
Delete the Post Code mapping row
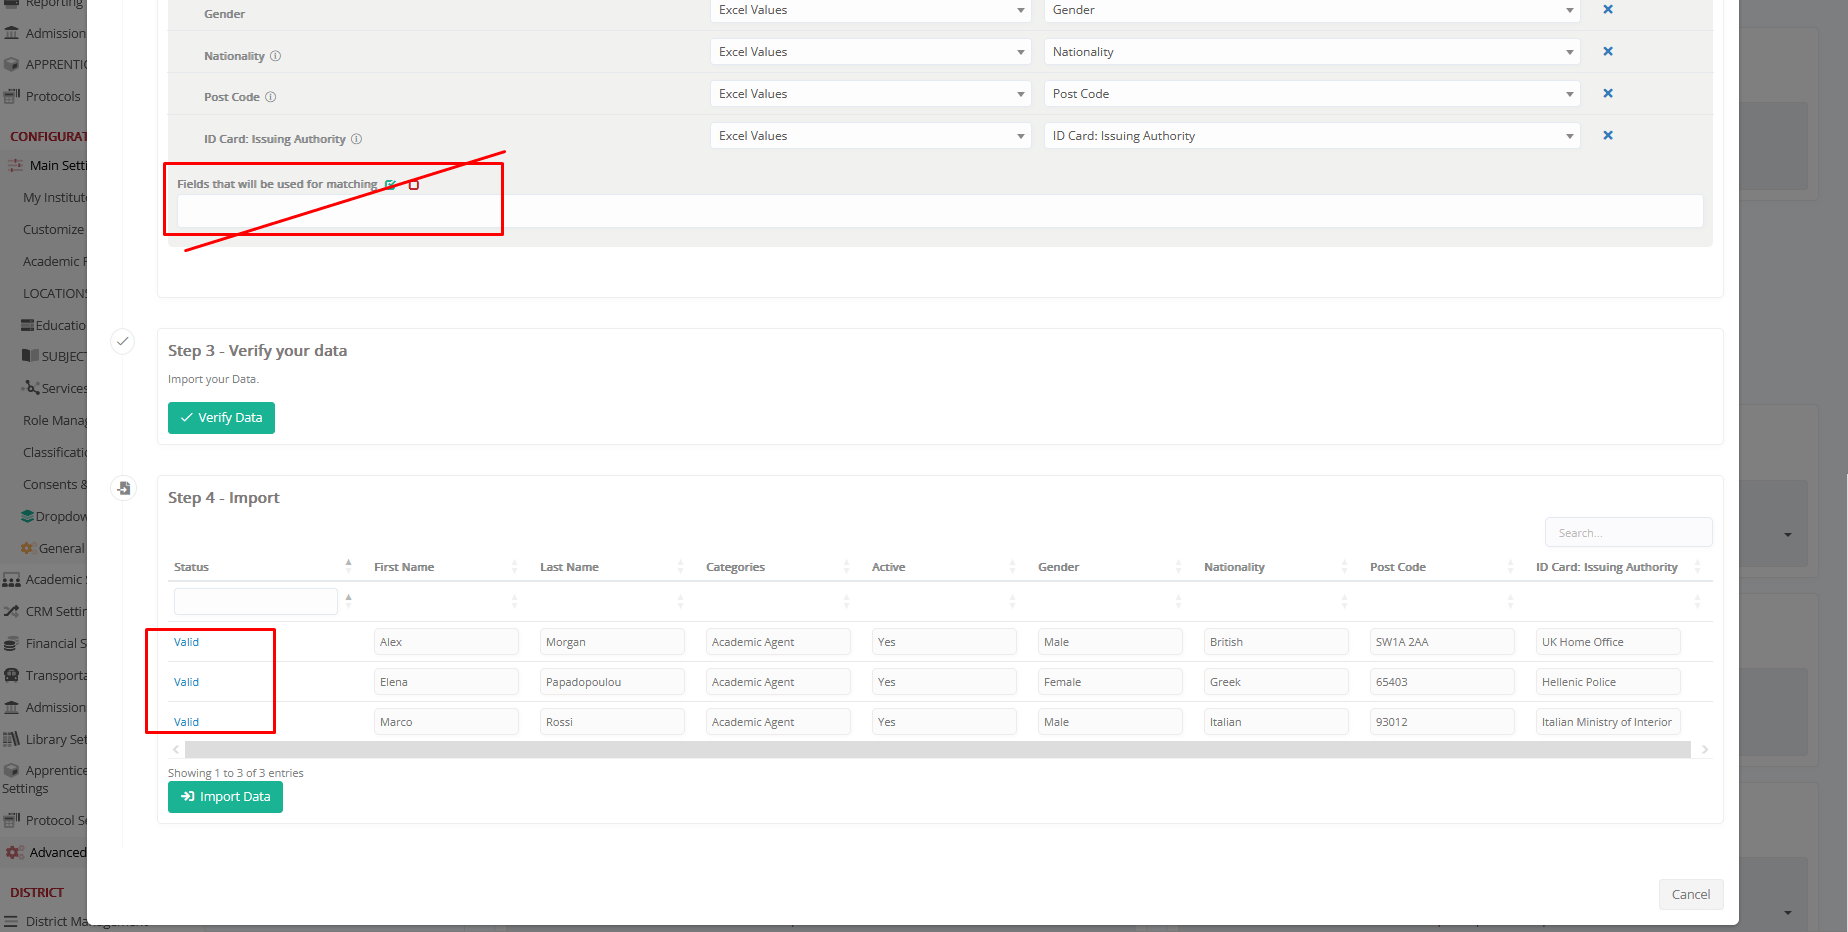point(1608,94)
